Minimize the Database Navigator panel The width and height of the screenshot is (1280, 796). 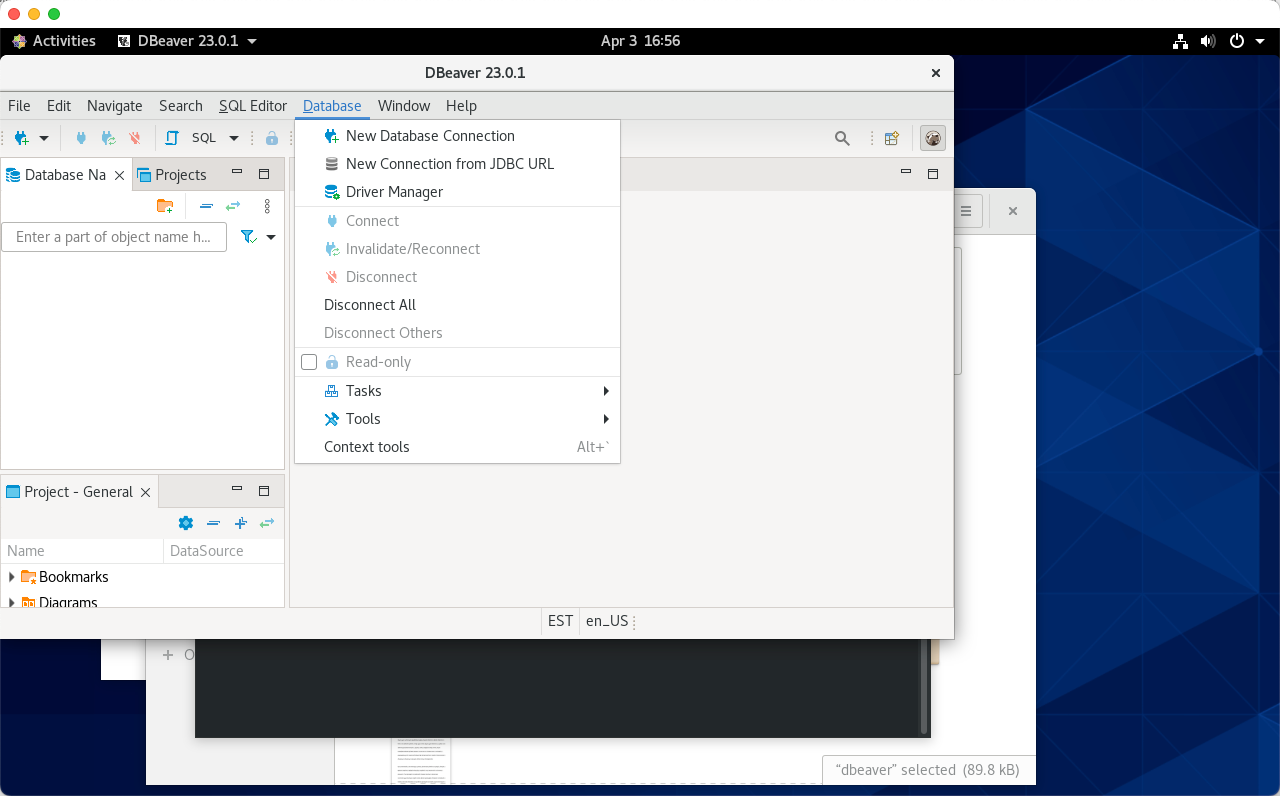pyautogui.click(x=237, y=173)
